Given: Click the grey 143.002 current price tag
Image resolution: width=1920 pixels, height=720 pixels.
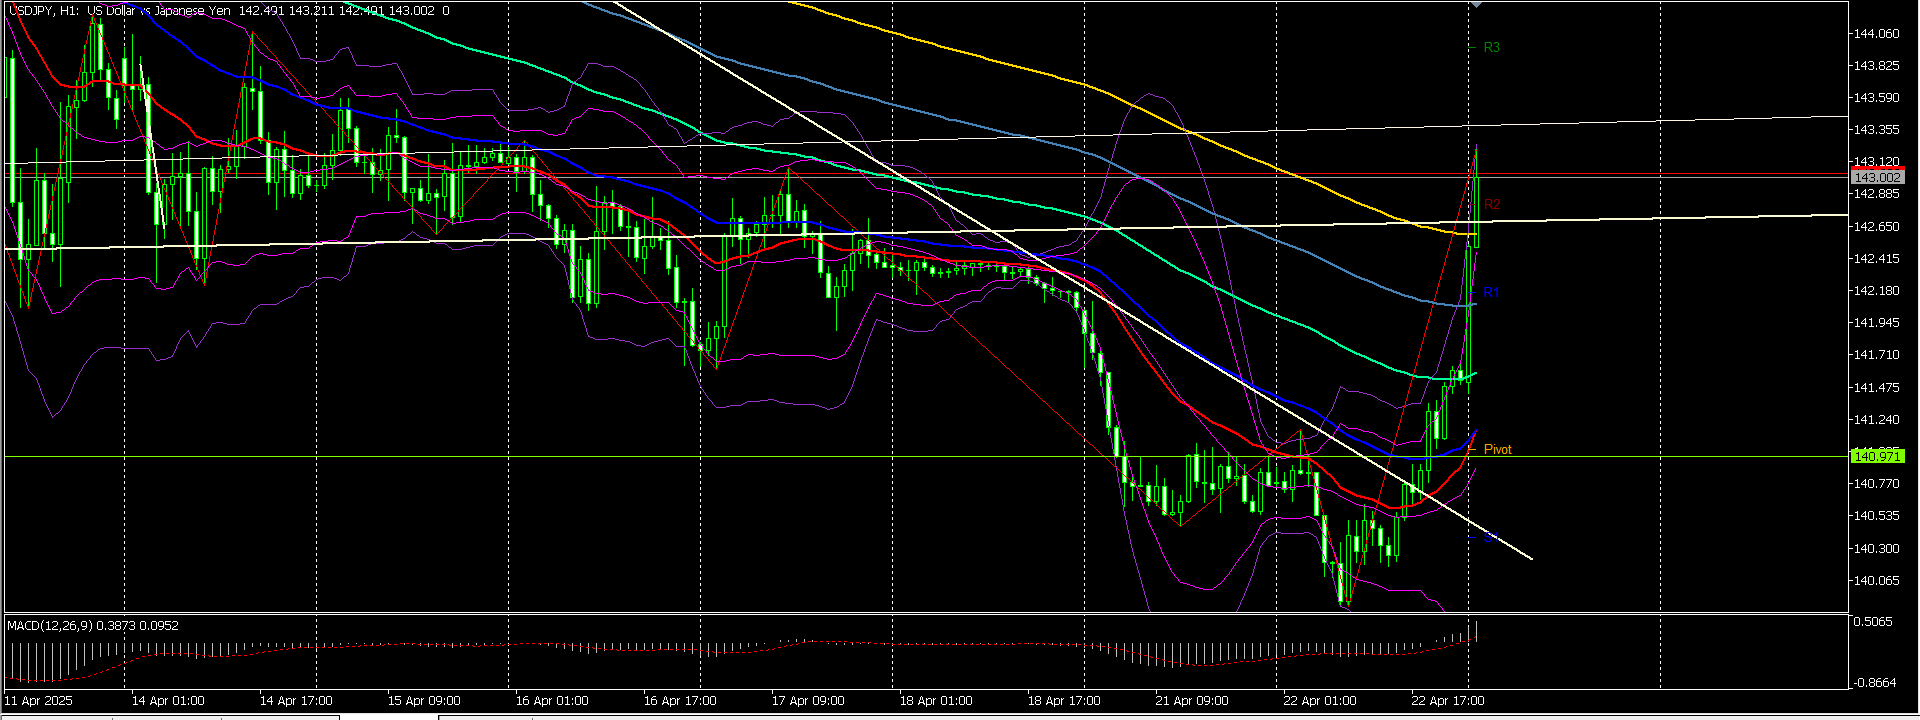Looking at the screenshot, I should click(x=1876, y=177).
